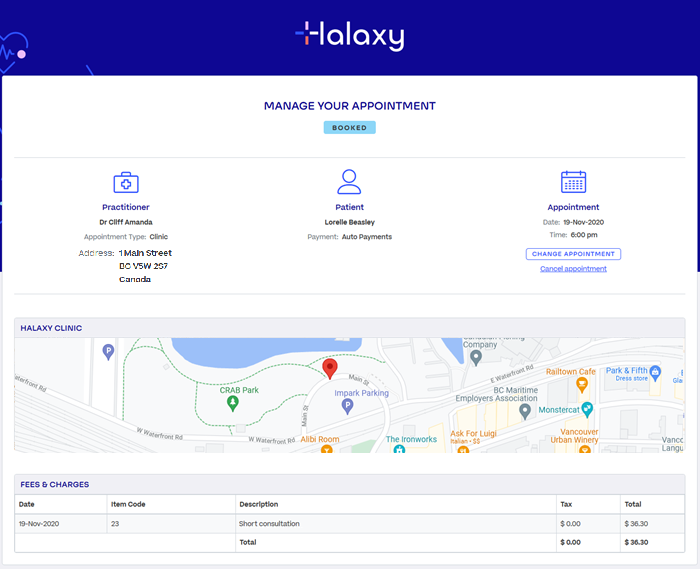The height and width of the screenshot is (569, 700).
Task: Click the Practitioner medical kit icon
Action: click(125, 182)
